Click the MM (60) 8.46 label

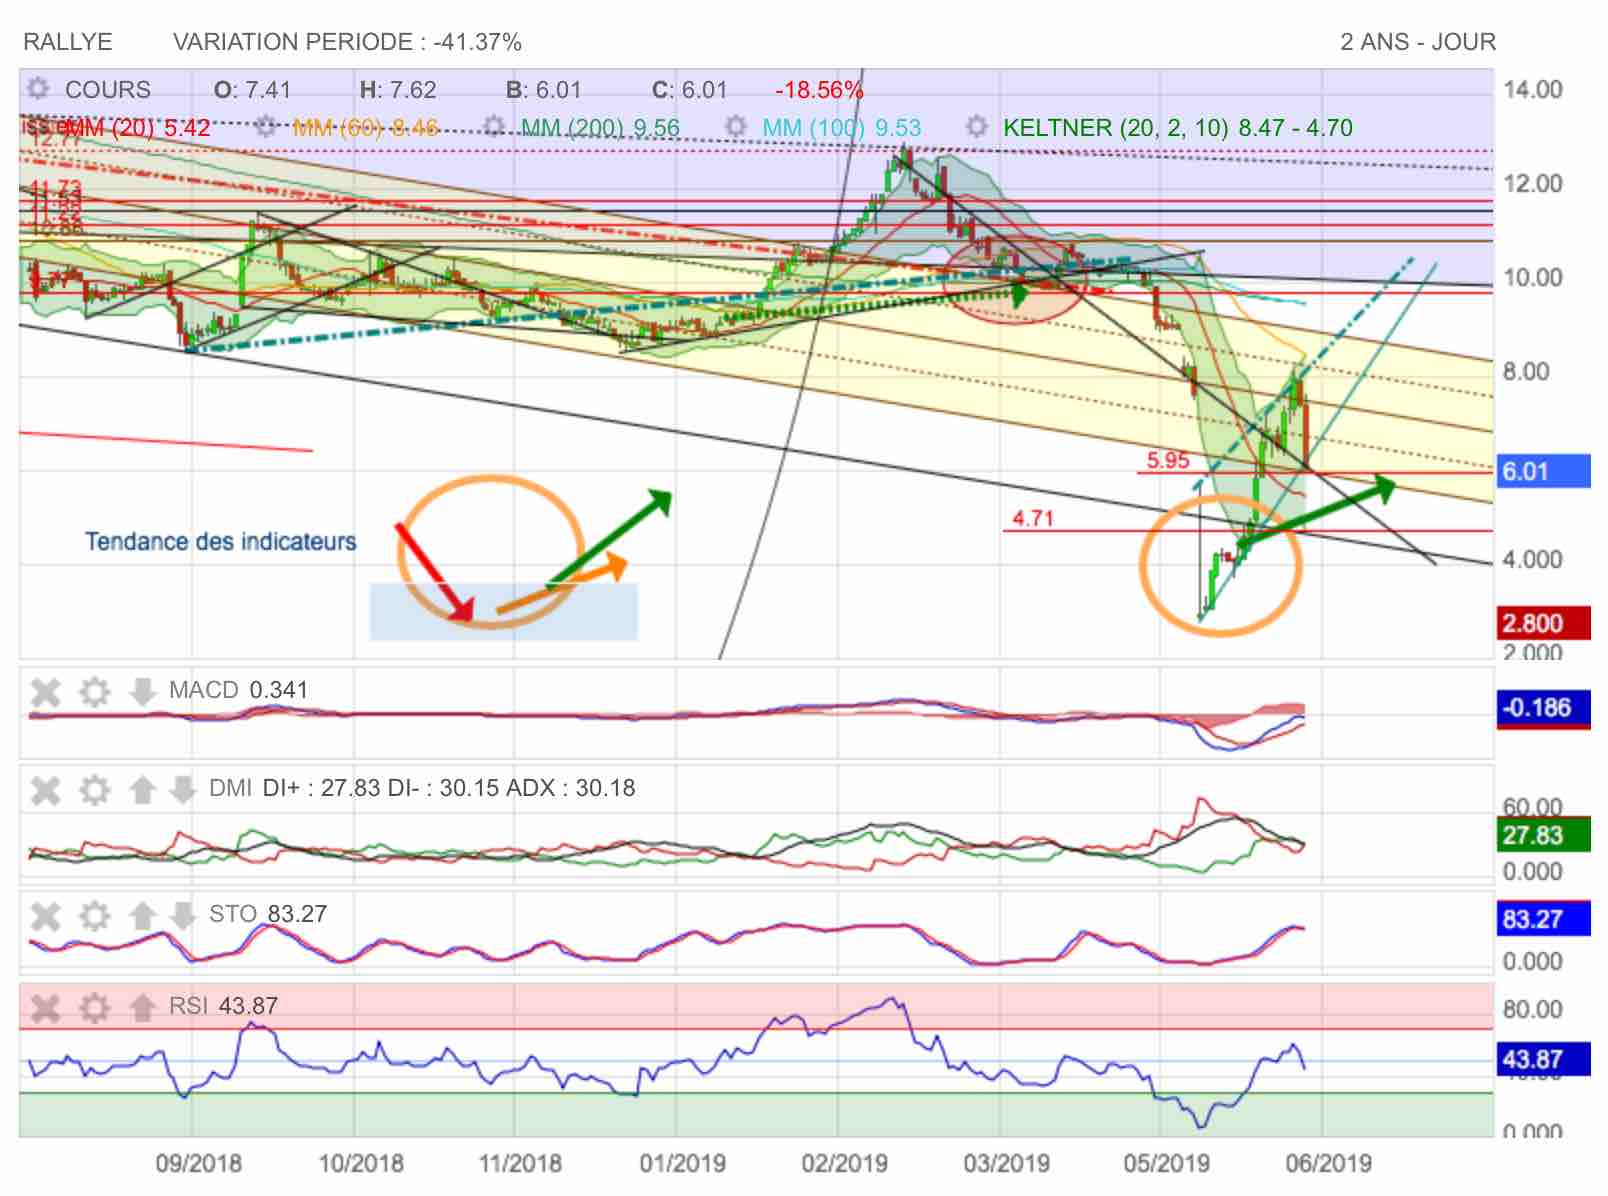point(365,128)
